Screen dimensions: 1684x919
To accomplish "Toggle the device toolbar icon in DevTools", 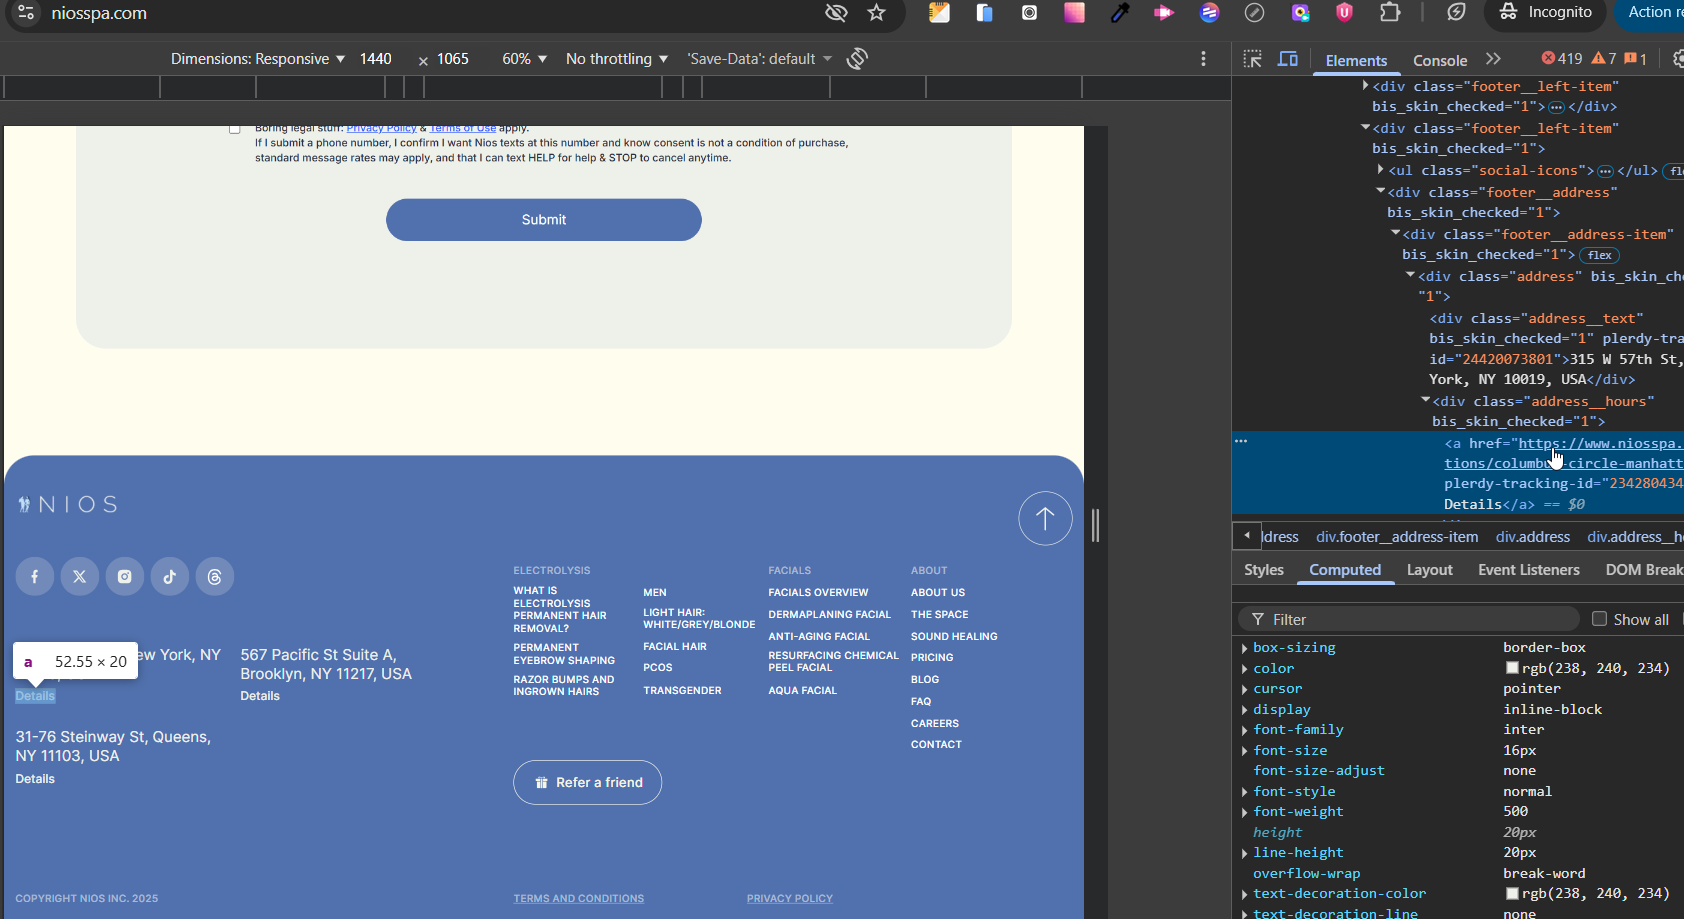I will 1288,59.
